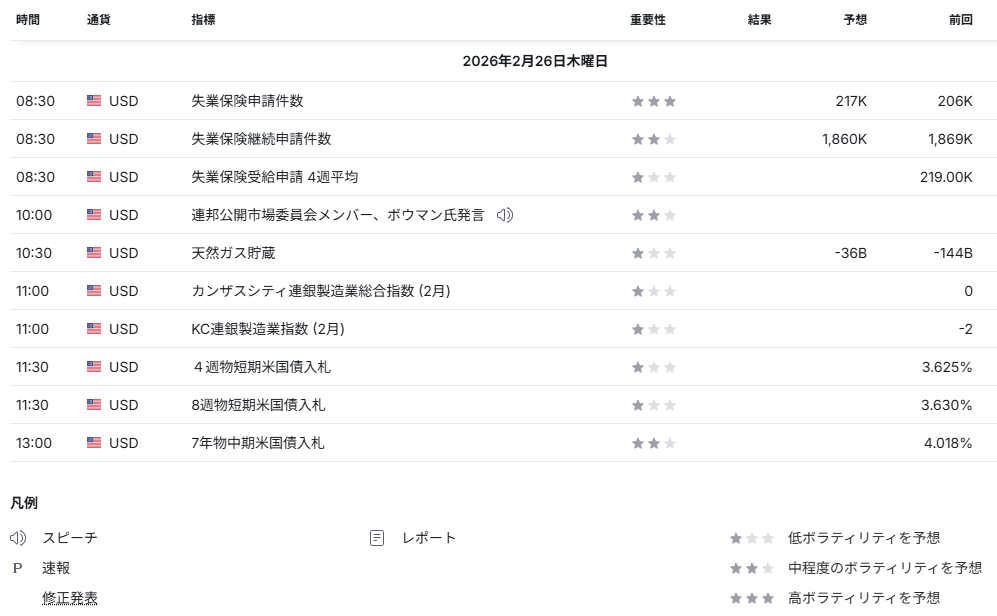Screen dimensions: 997x616
Task: Click the 重要性 column header
Action: click(x=647, y=20)
